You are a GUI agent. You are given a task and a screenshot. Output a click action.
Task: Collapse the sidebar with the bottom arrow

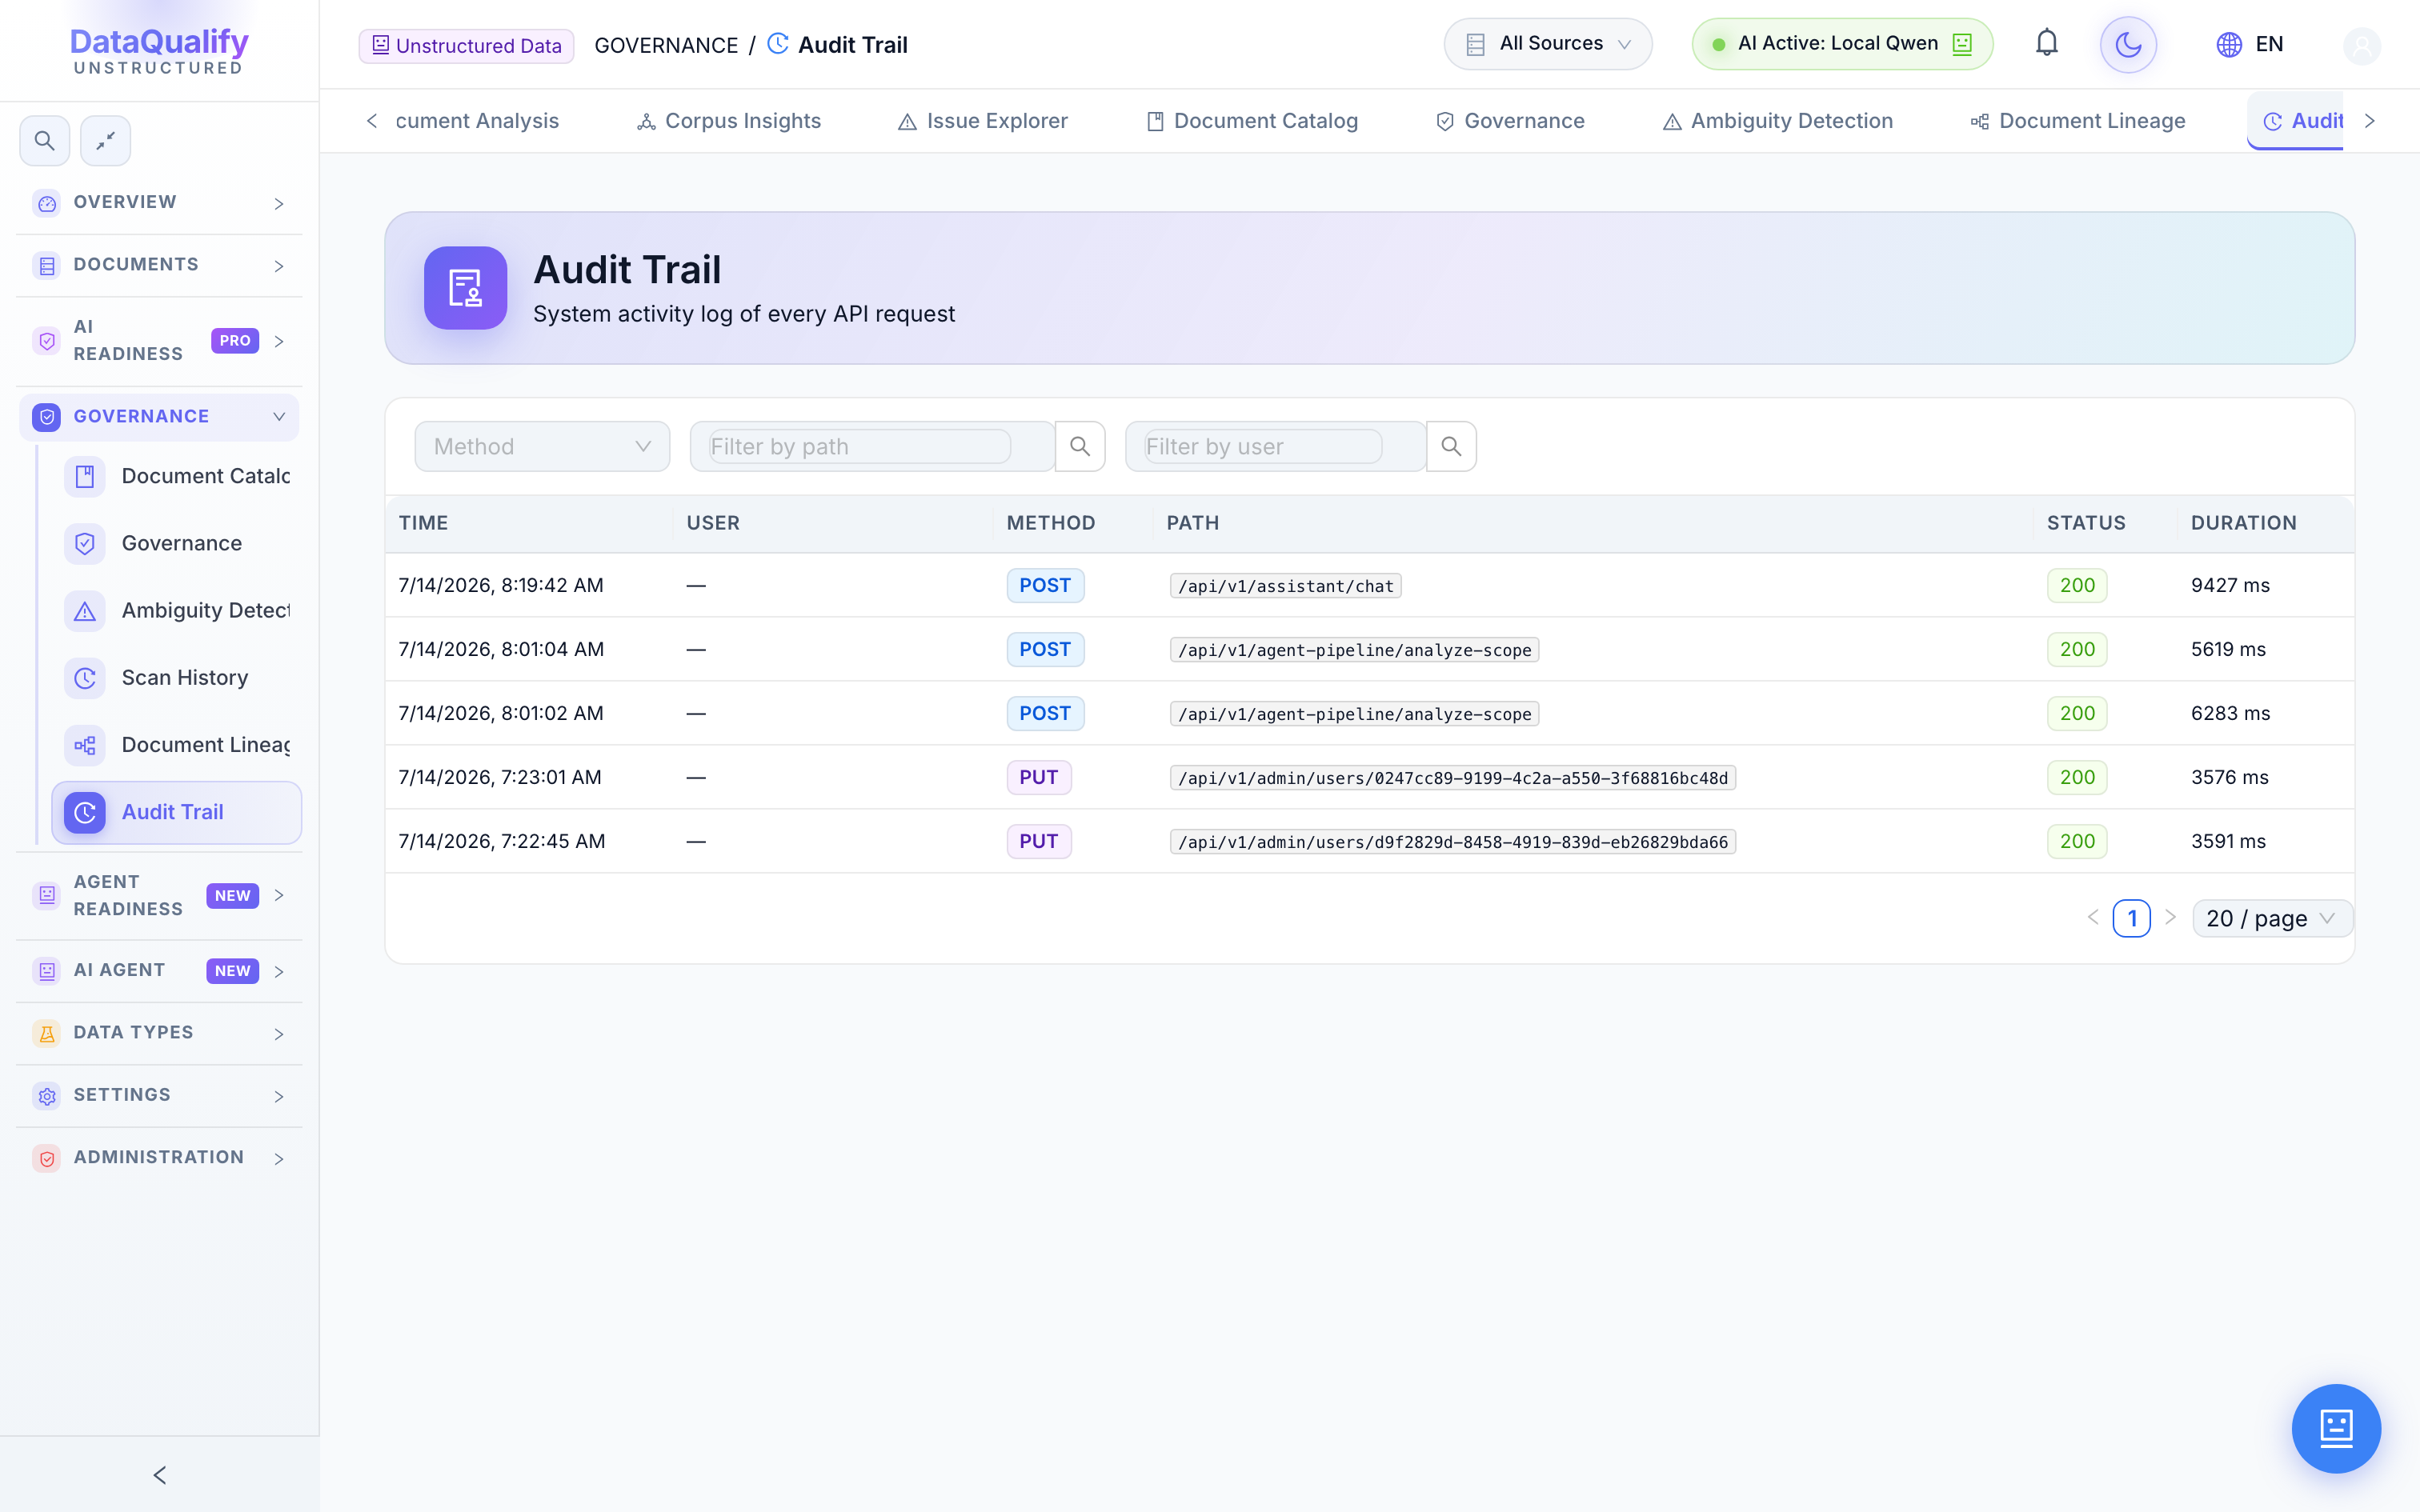160,1475
